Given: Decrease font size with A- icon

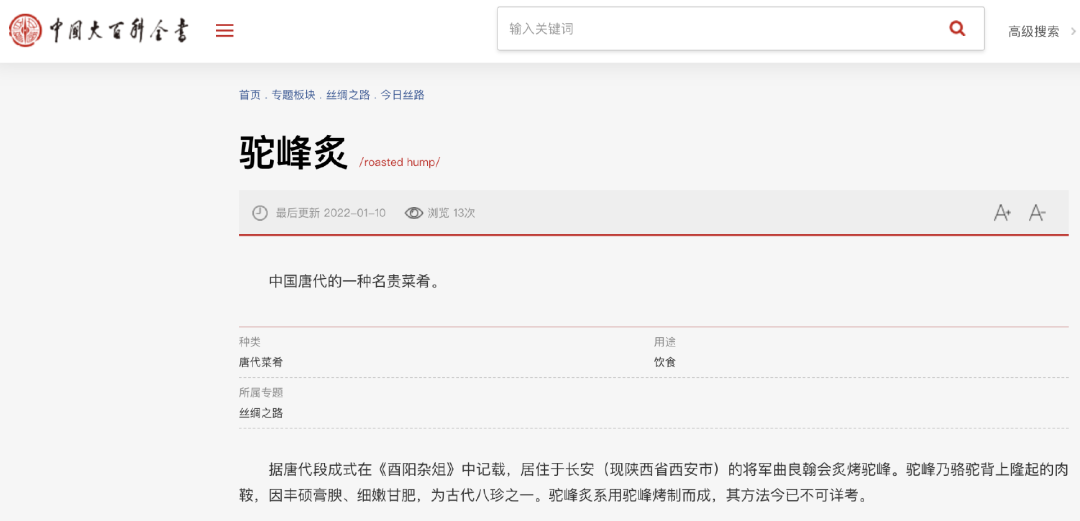Looking at the screenshot, I should 1037,213.
